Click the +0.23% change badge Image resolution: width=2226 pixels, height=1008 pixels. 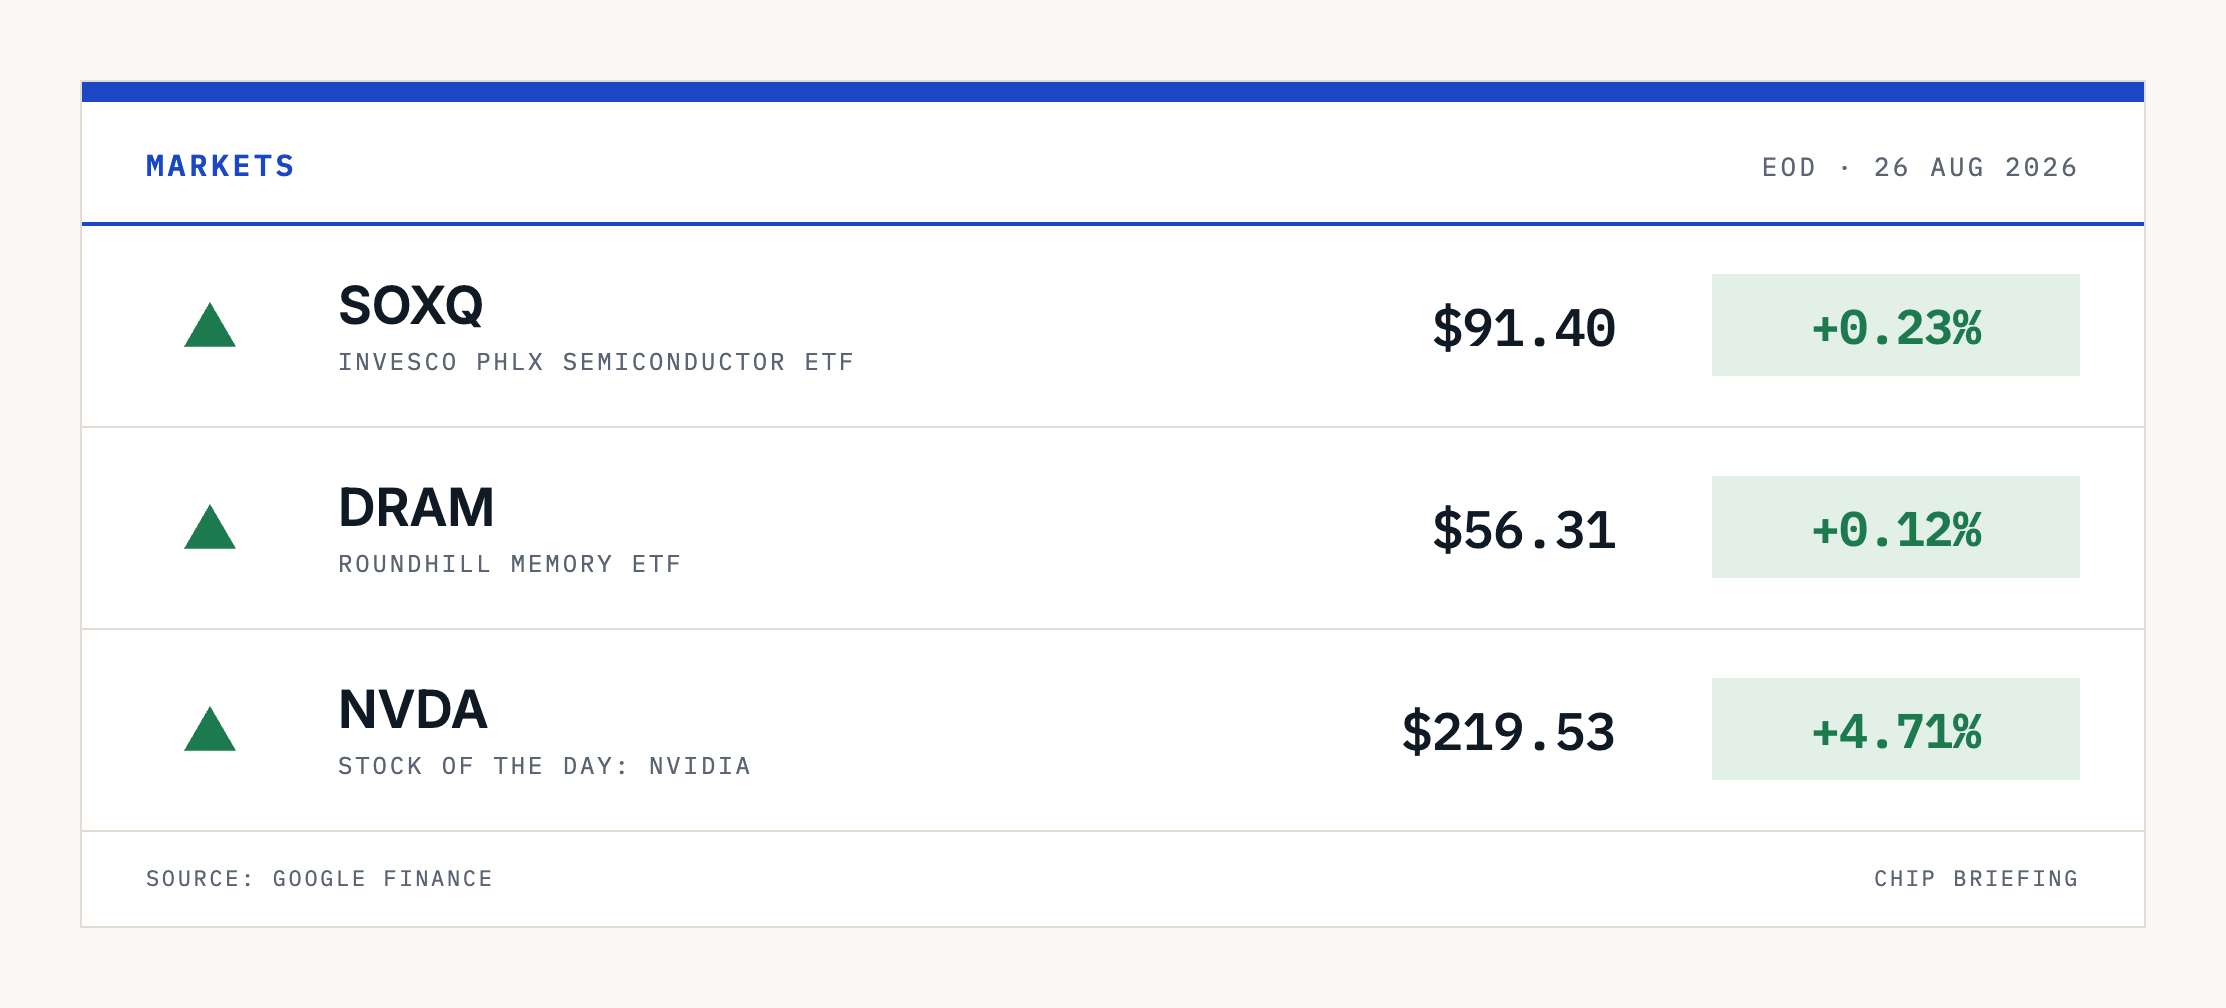tap(1896, 325)
